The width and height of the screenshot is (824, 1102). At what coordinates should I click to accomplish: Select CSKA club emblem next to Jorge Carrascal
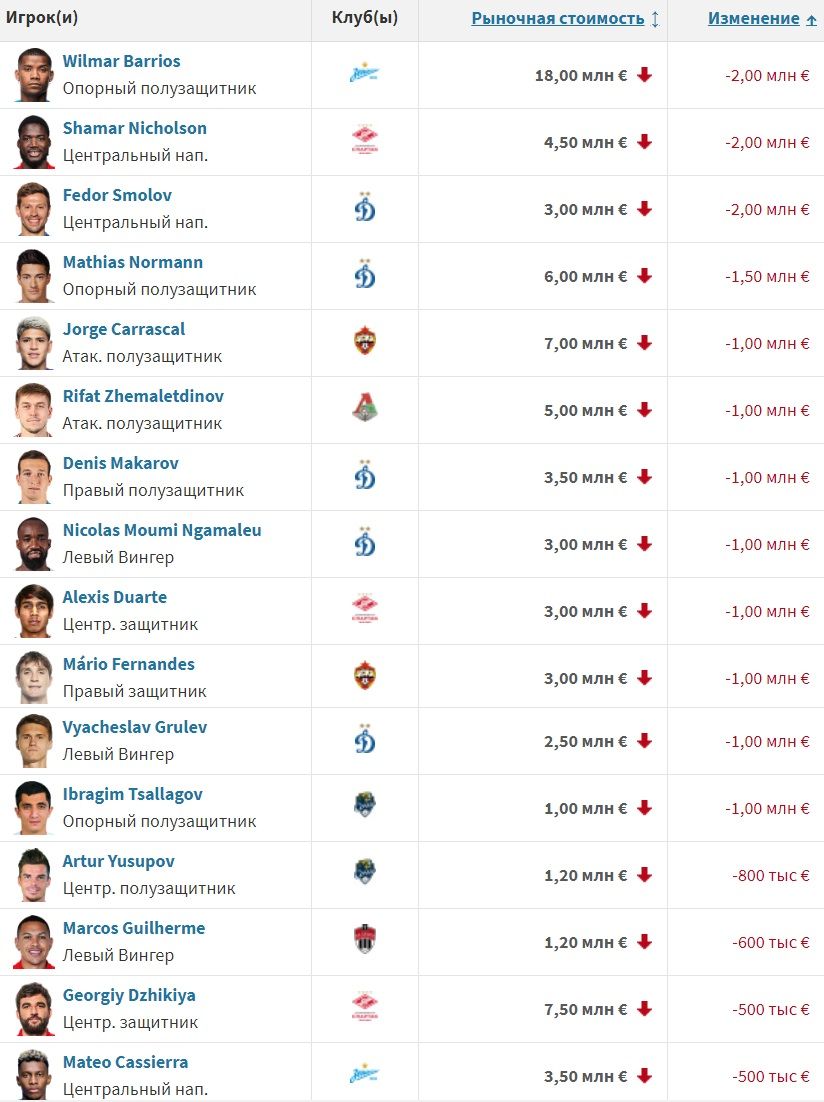pos(365,341)
